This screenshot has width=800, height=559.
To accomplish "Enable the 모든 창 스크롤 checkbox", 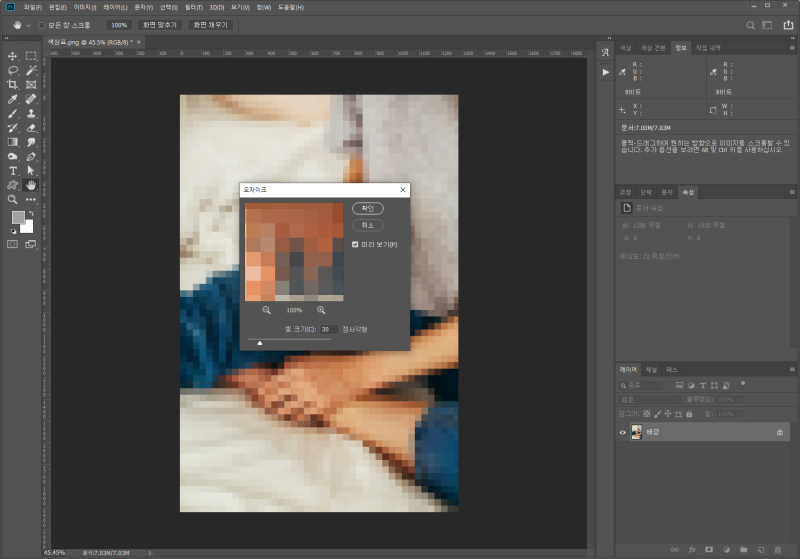I will click(x=42, y=25).
